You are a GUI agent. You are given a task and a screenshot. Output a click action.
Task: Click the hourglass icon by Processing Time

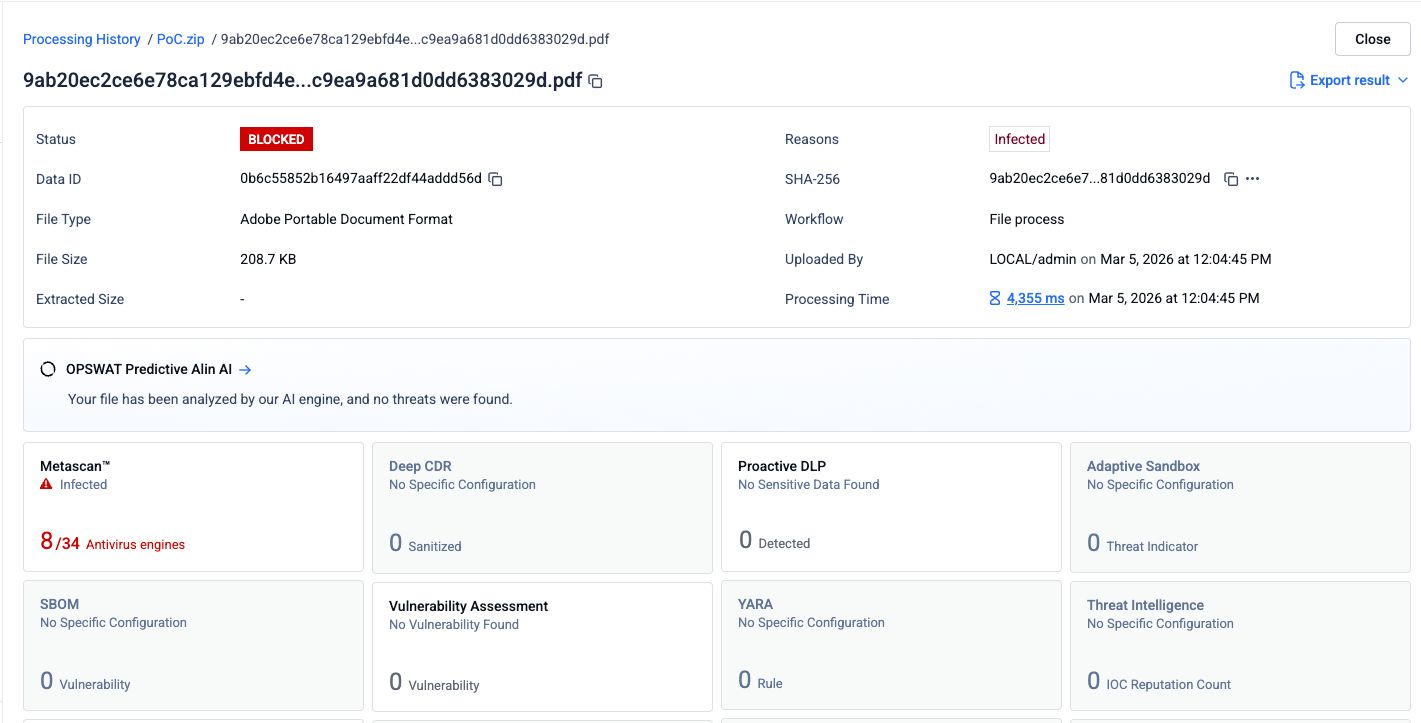[995, 299]
